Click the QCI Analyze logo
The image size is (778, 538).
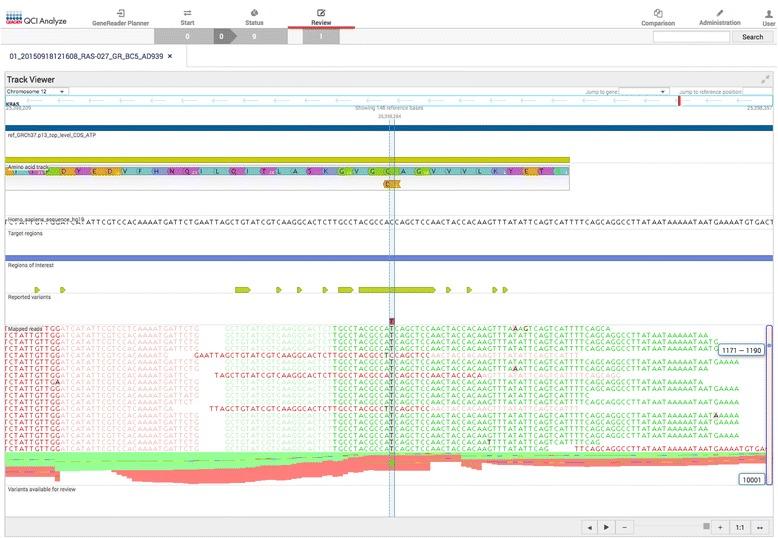click(36, 19)
